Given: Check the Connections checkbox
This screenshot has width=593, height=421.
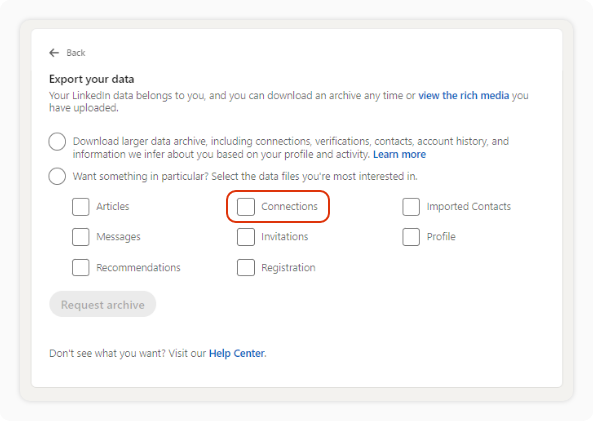Looking at the screenshot, I should (246, 207).
